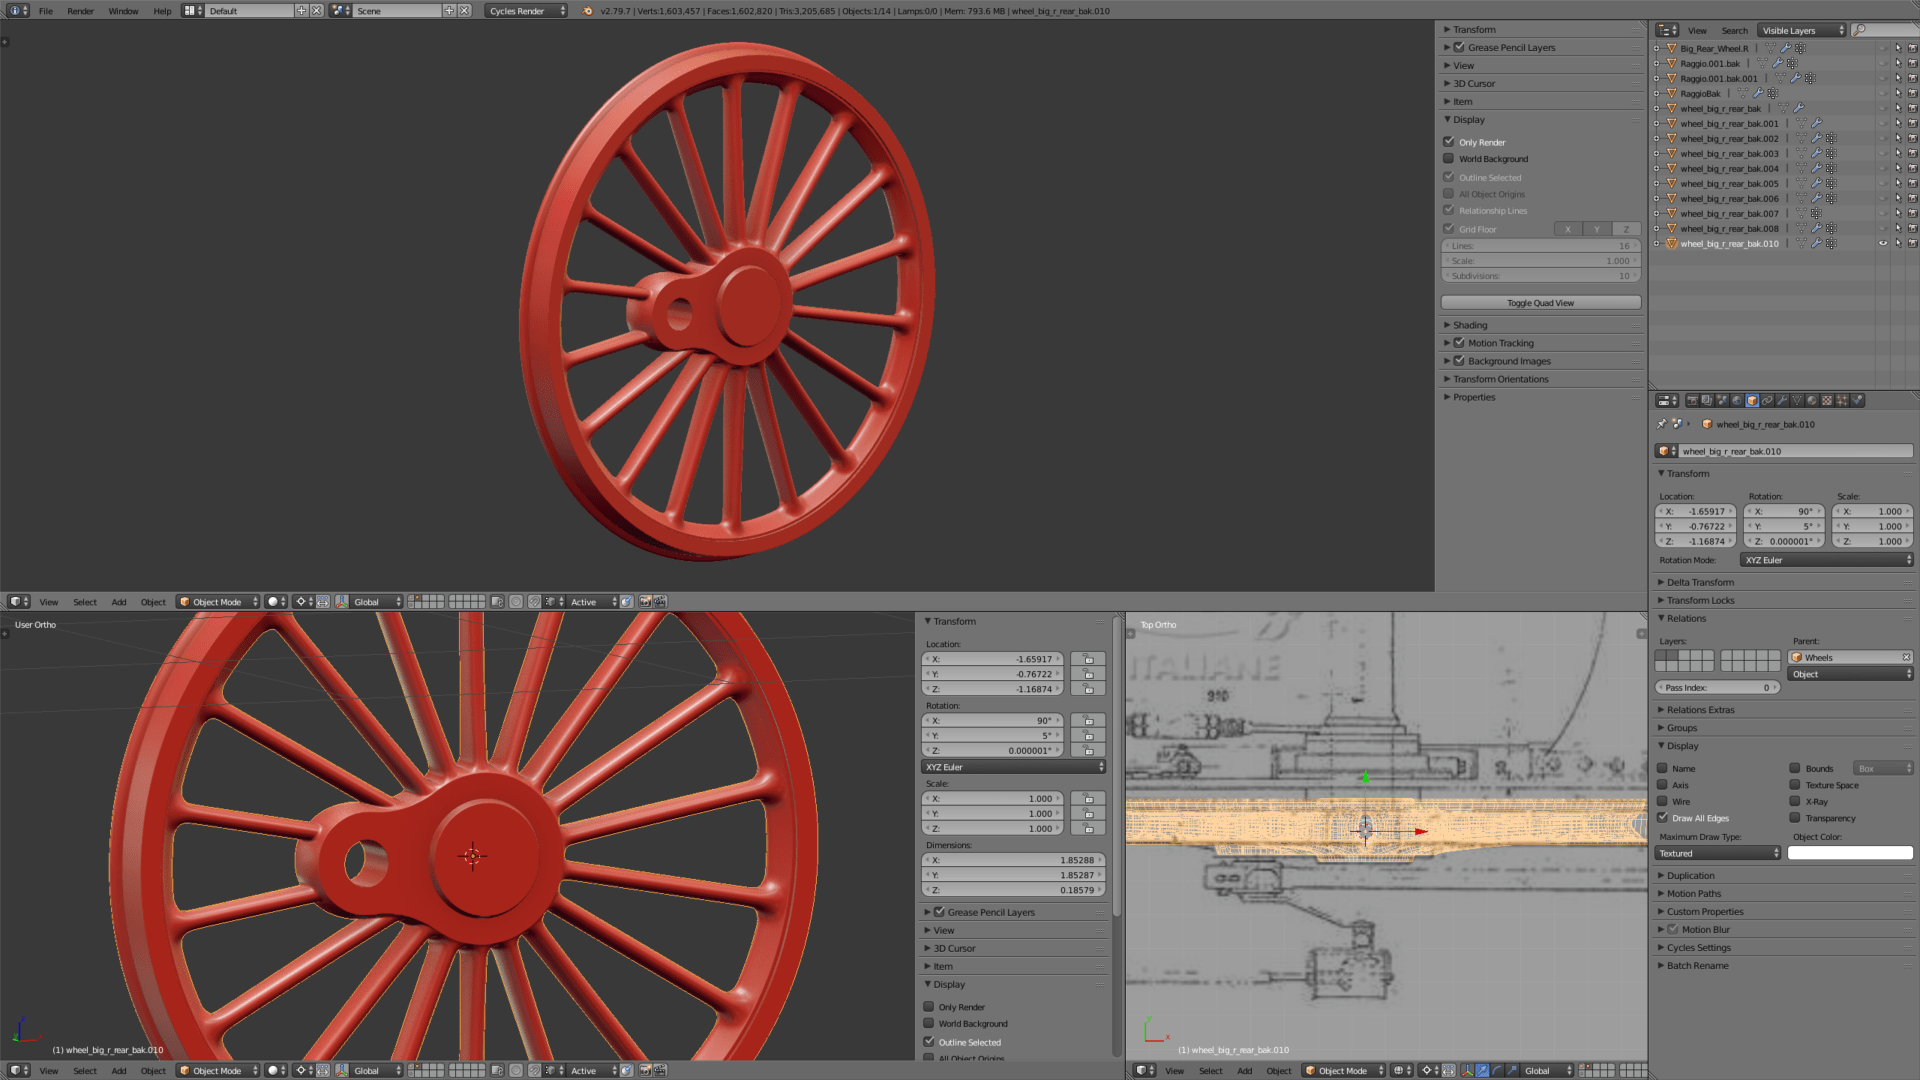Enable the Name display checkbox
This screenshot has height=1080, width=1920.
(x=1662, y=769)
